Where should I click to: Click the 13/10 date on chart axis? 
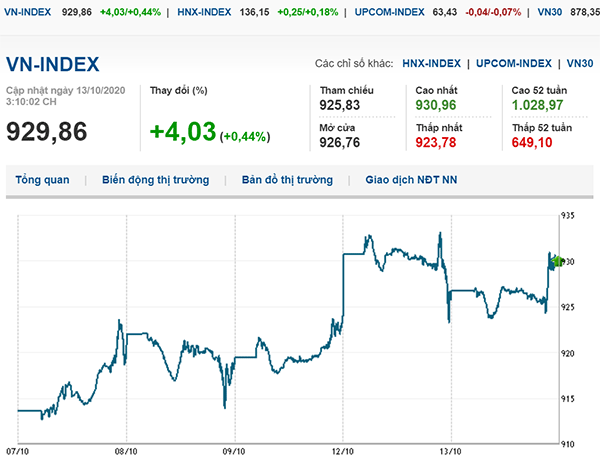tap(451, 450)
